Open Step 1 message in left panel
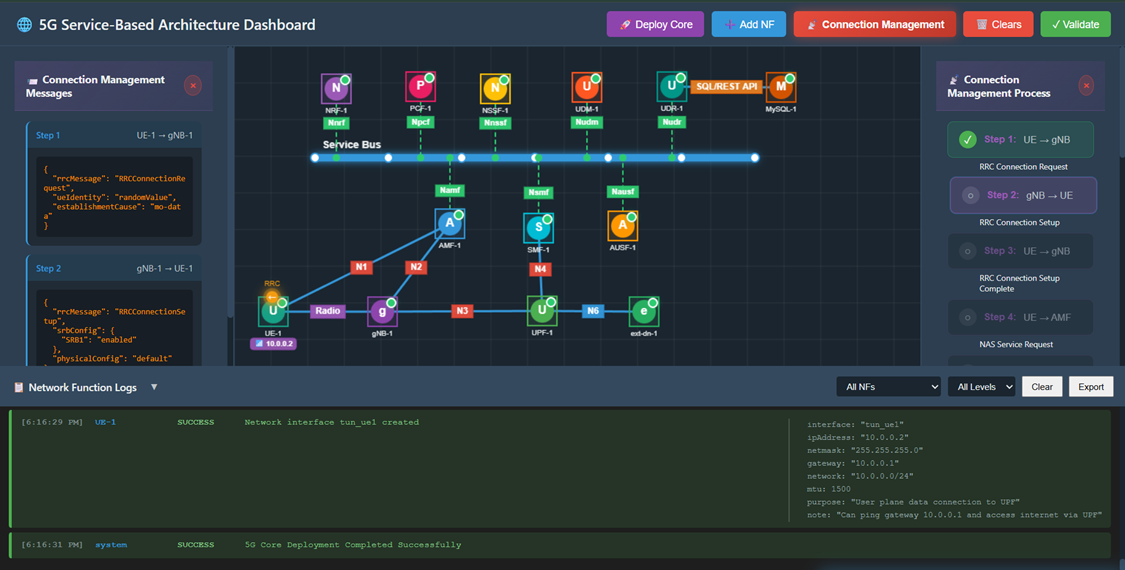The height and width of the screenshot is (570, 1125). (114, 135)
